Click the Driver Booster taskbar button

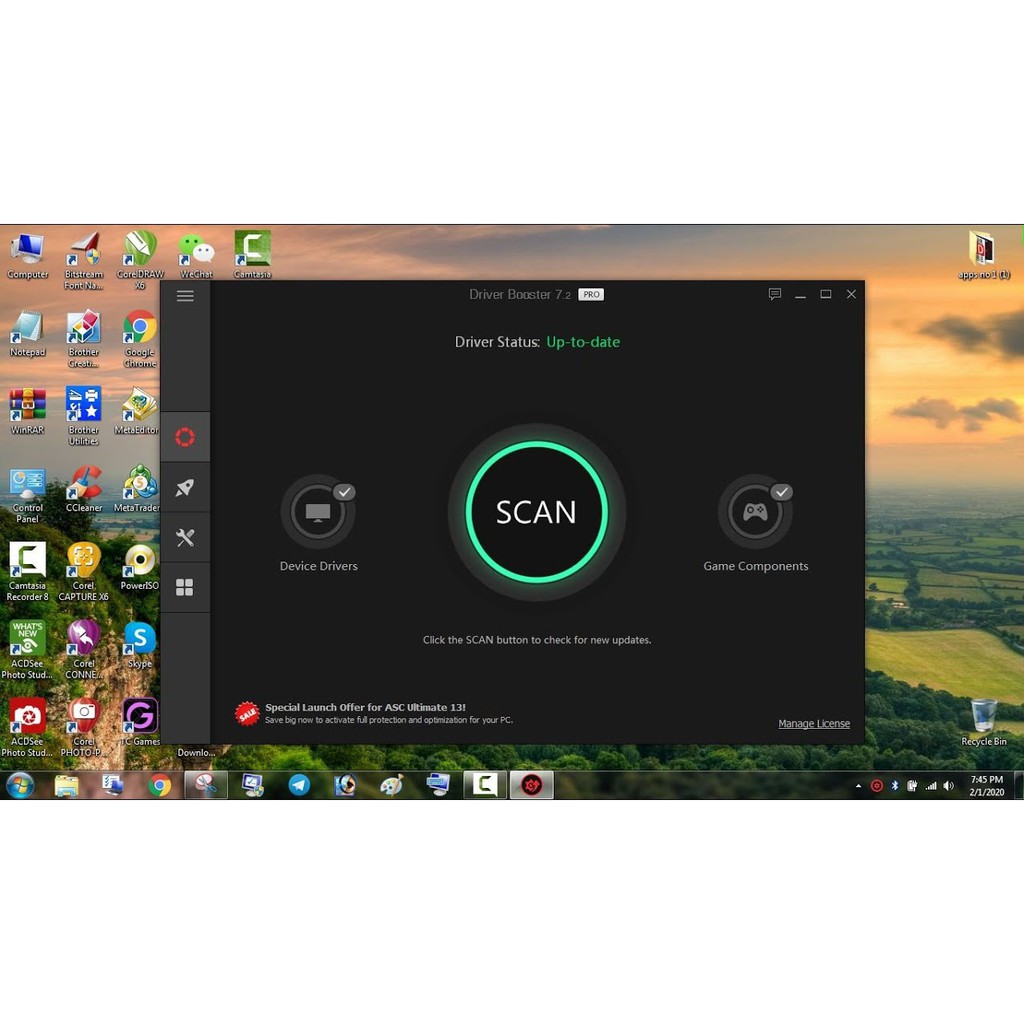(x=532, y=785)
